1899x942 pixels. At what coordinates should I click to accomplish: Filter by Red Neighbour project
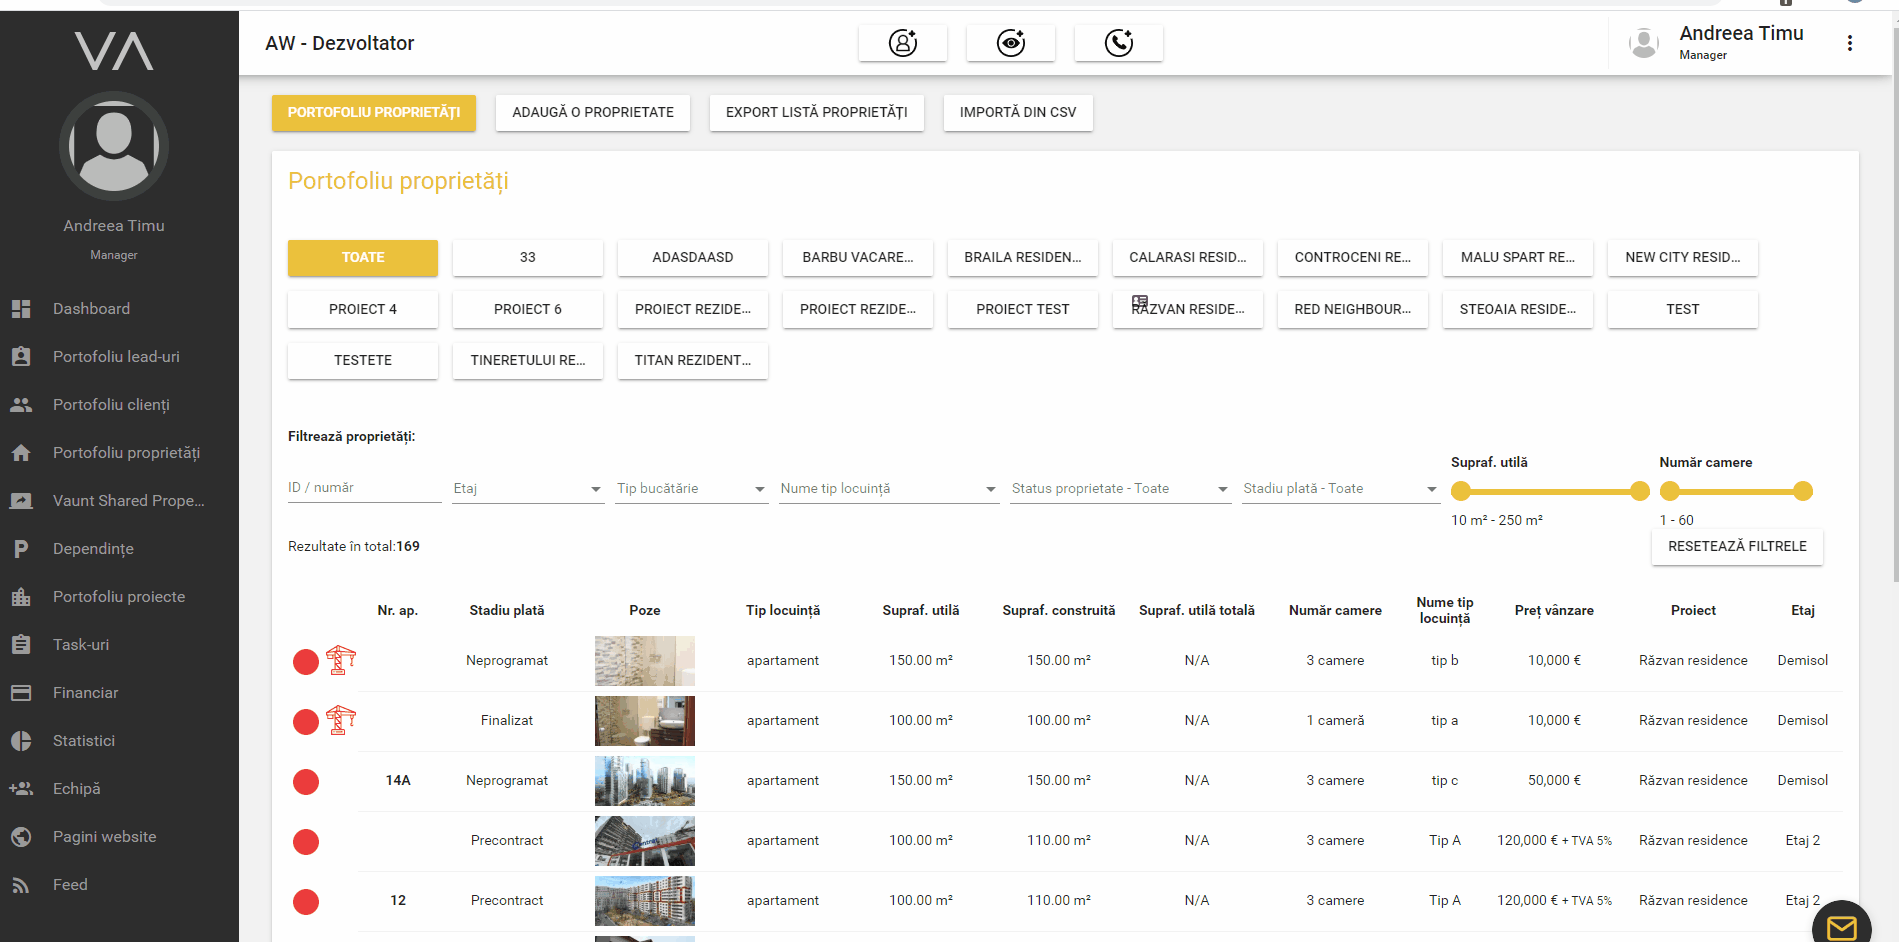coord(1352,310)
